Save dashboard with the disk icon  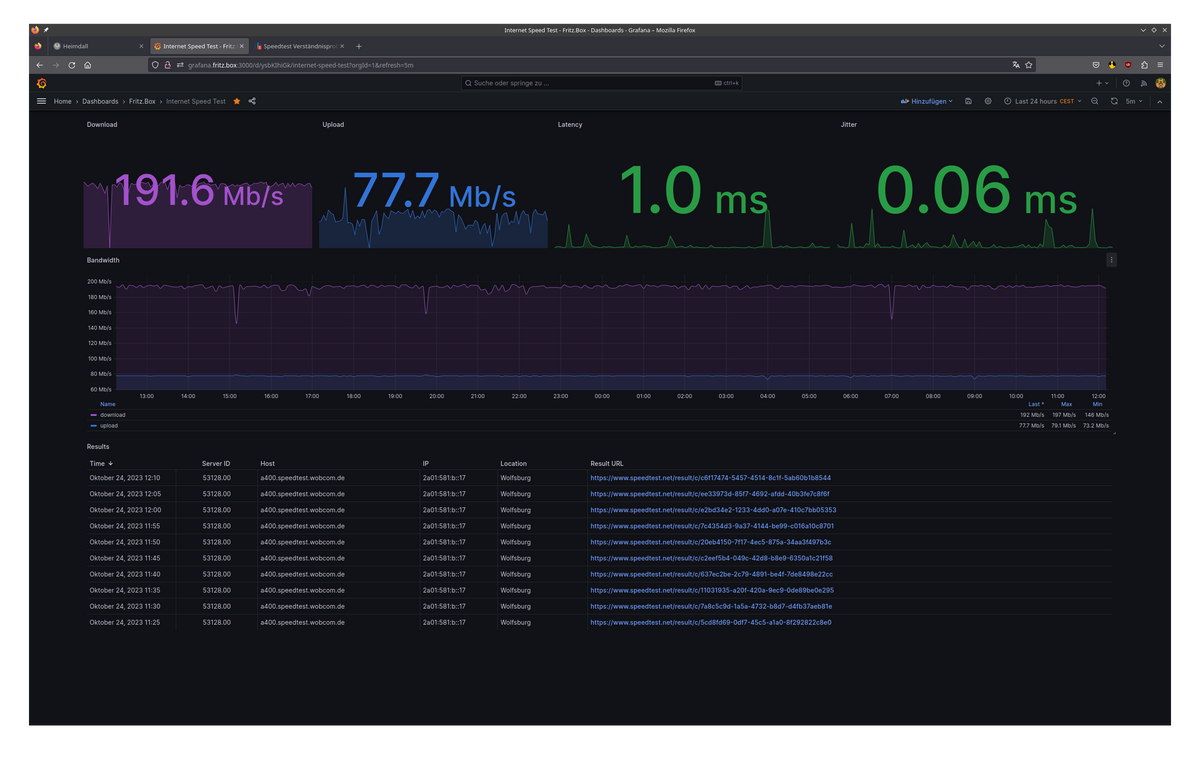pyautogui.click(x=968, y=101)
